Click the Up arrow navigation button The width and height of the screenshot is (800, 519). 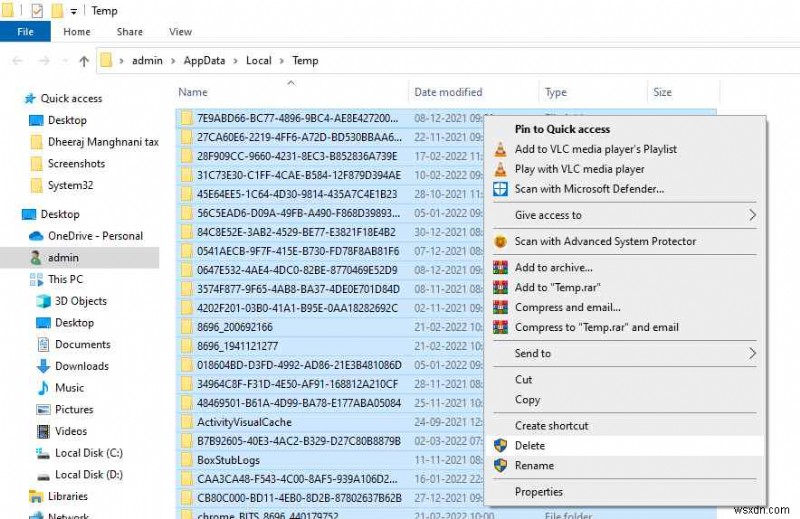pyautogui.click(x=84, y=61)
